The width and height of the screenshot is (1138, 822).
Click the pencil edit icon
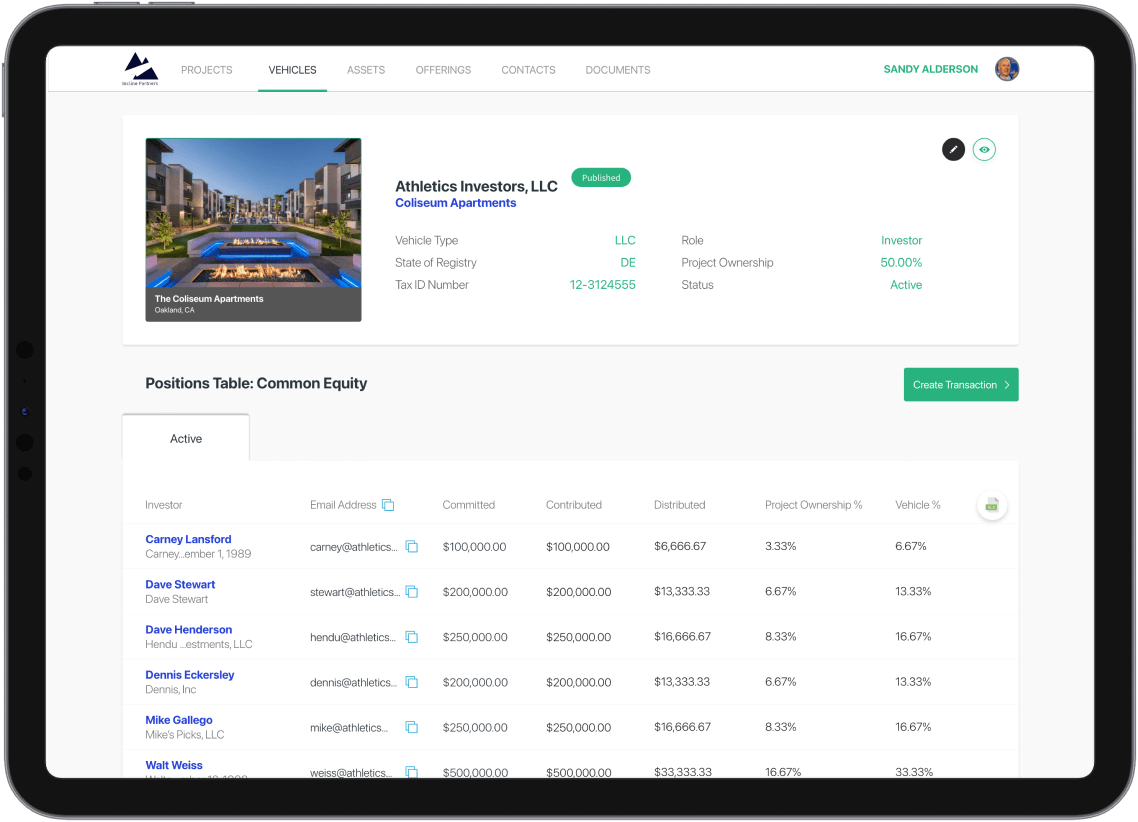tap(953, 150)
